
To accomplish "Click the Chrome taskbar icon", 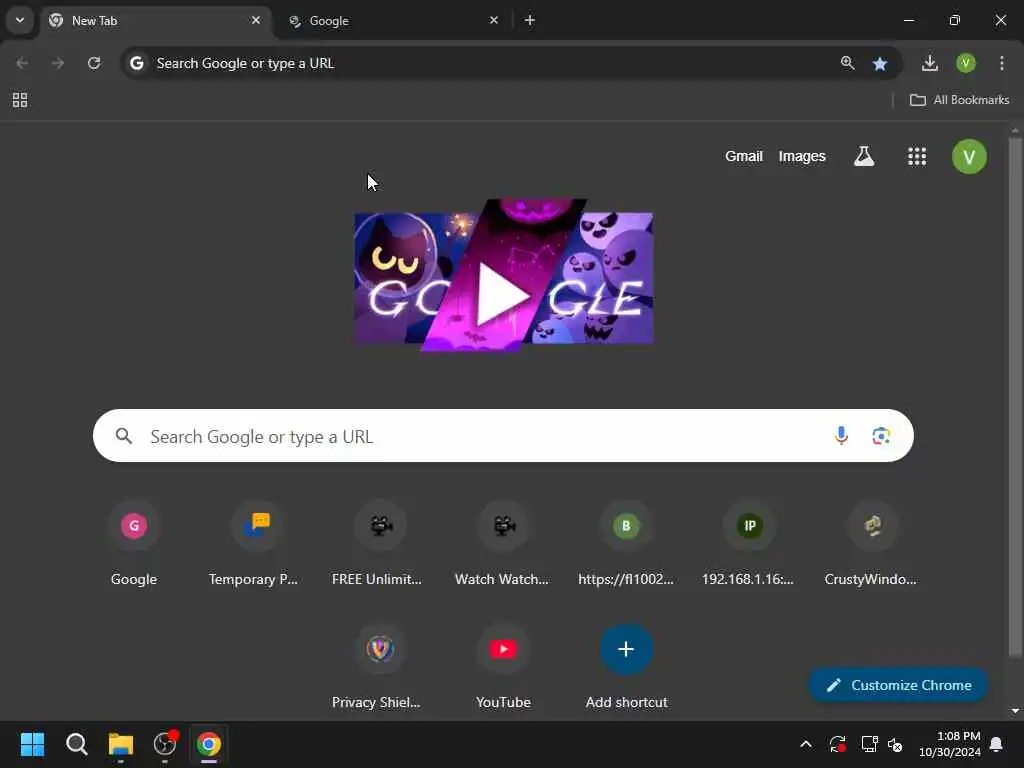I will click(208, 744).
